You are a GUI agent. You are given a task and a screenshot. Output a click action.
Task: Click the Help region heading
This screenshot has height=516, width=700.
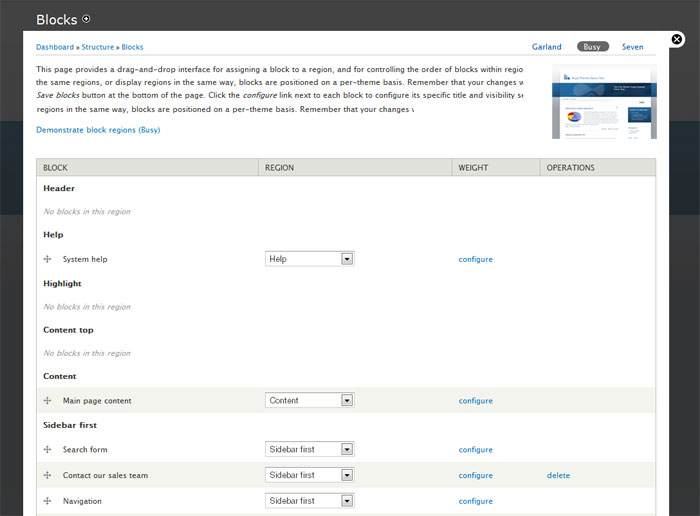[53, 235]
